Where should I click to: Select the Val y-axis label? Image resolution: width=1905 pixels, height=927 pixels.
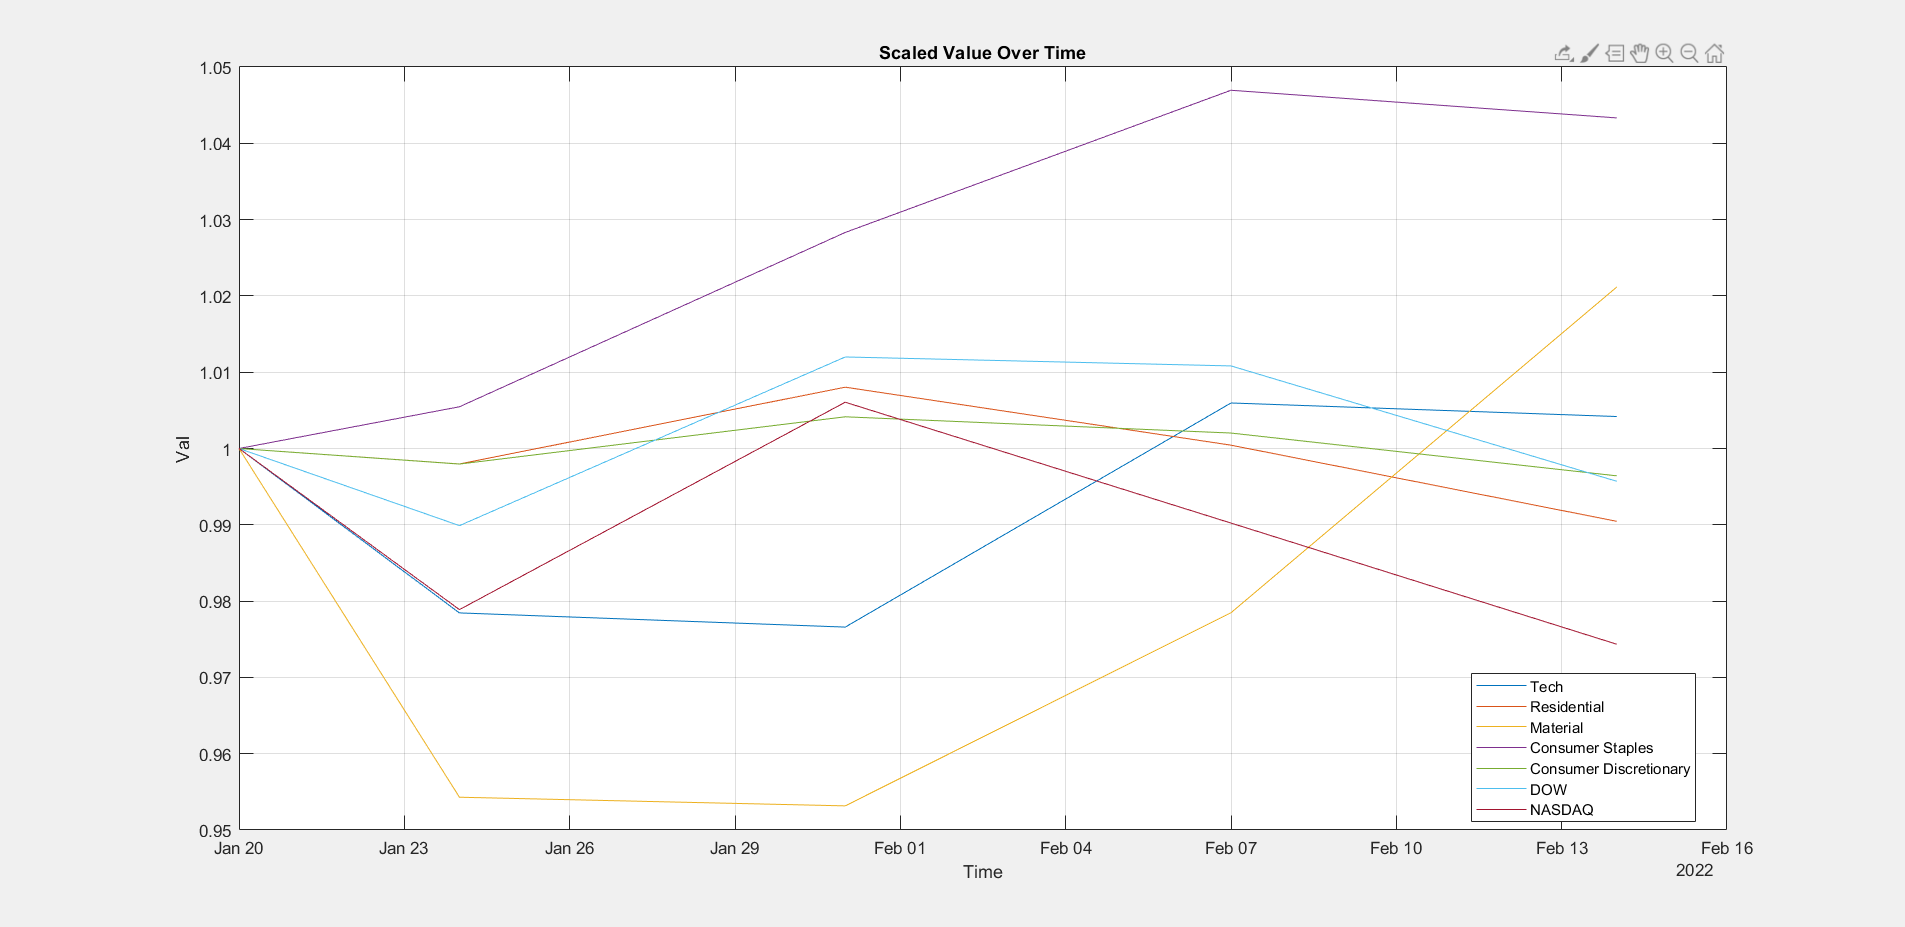183,449
